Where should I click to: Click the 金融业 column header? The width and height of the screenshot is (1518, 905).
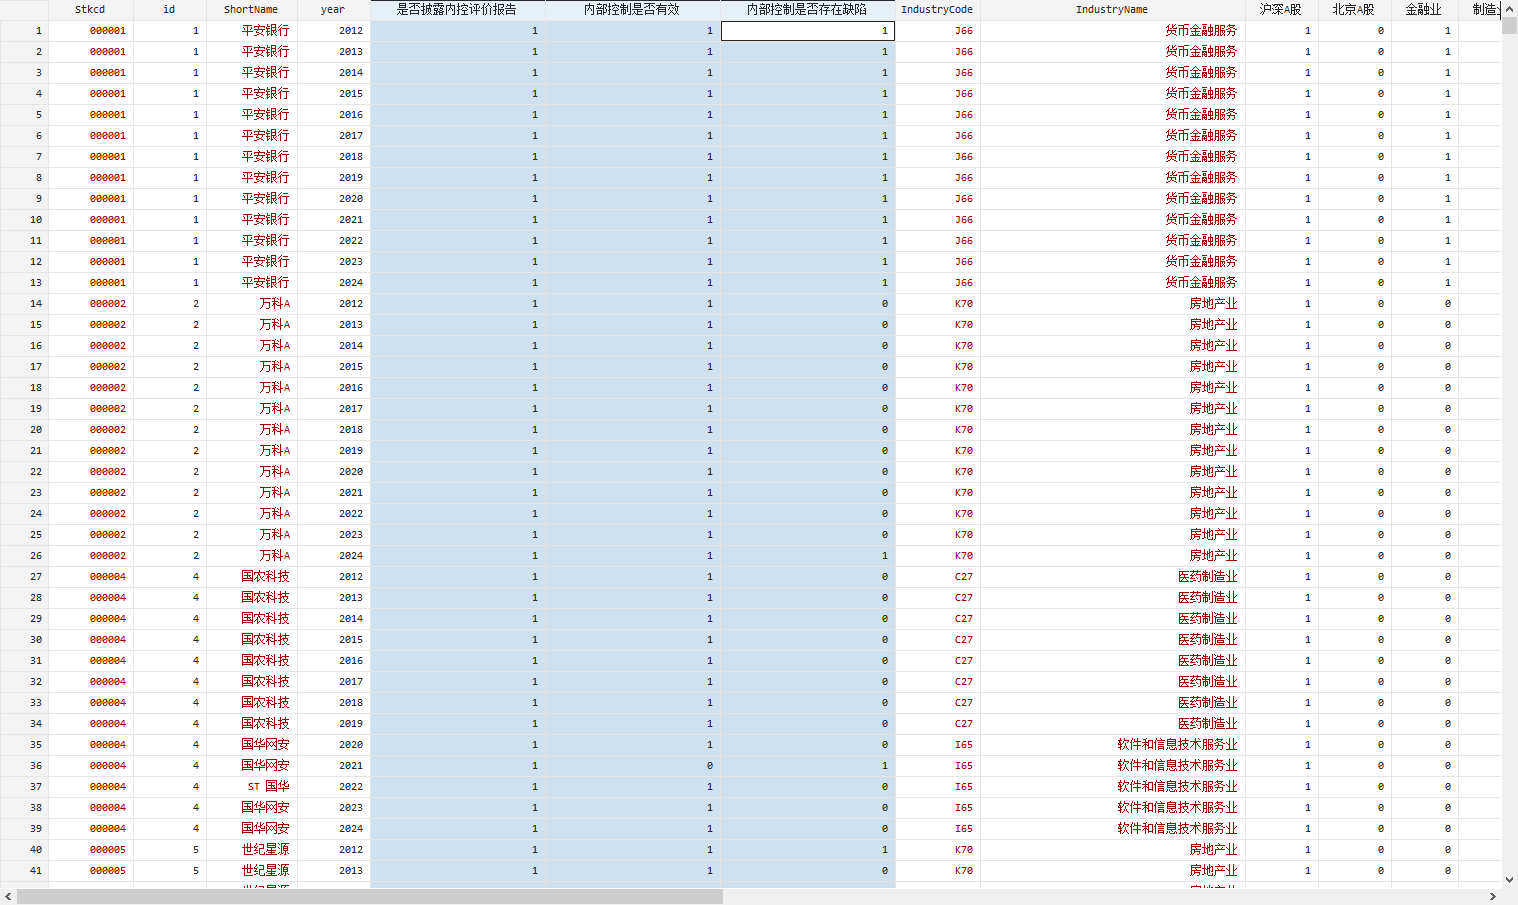[x=1424, y=10]
